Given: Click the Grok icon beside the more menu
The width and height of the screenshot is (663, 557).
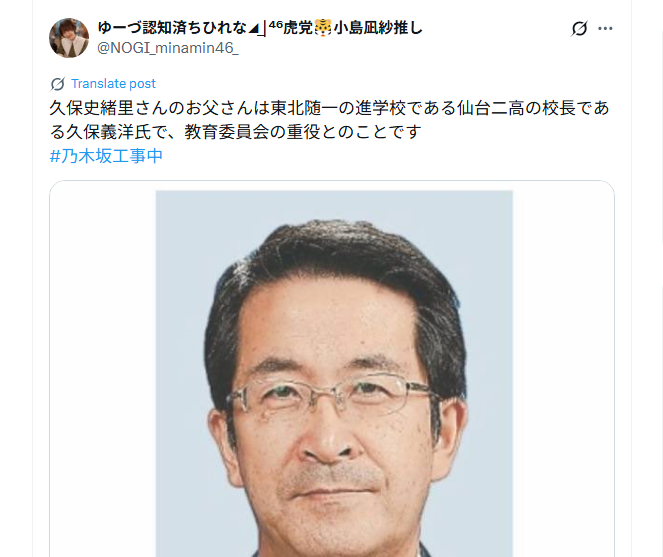Looking at the screenshot, I should (x=579, y=28).
